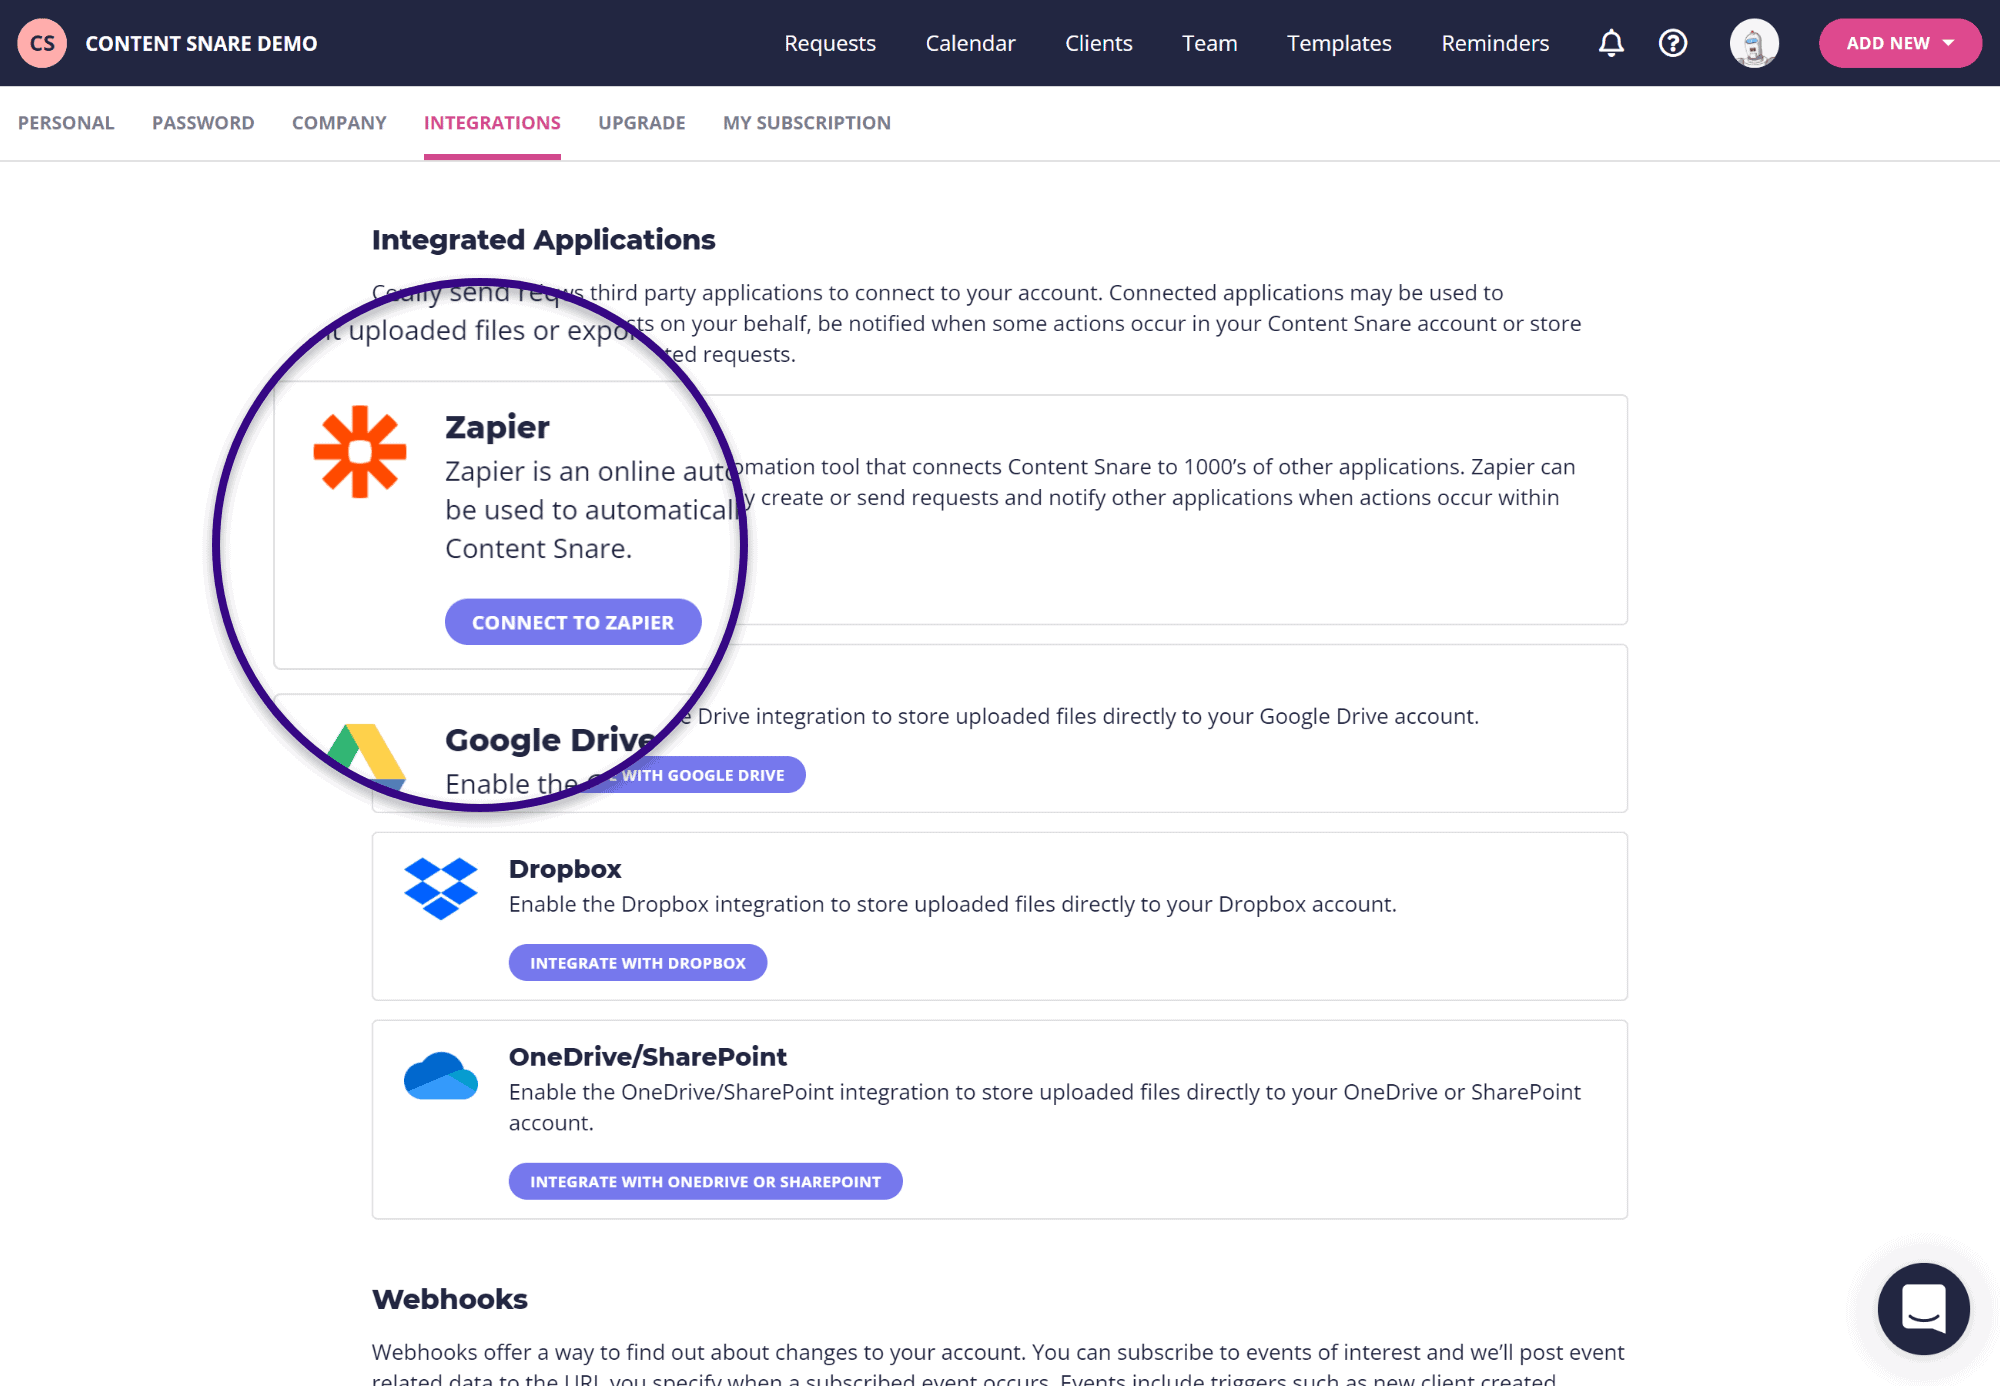
Task: Go to the Requests page
Action: click(830, 43)
